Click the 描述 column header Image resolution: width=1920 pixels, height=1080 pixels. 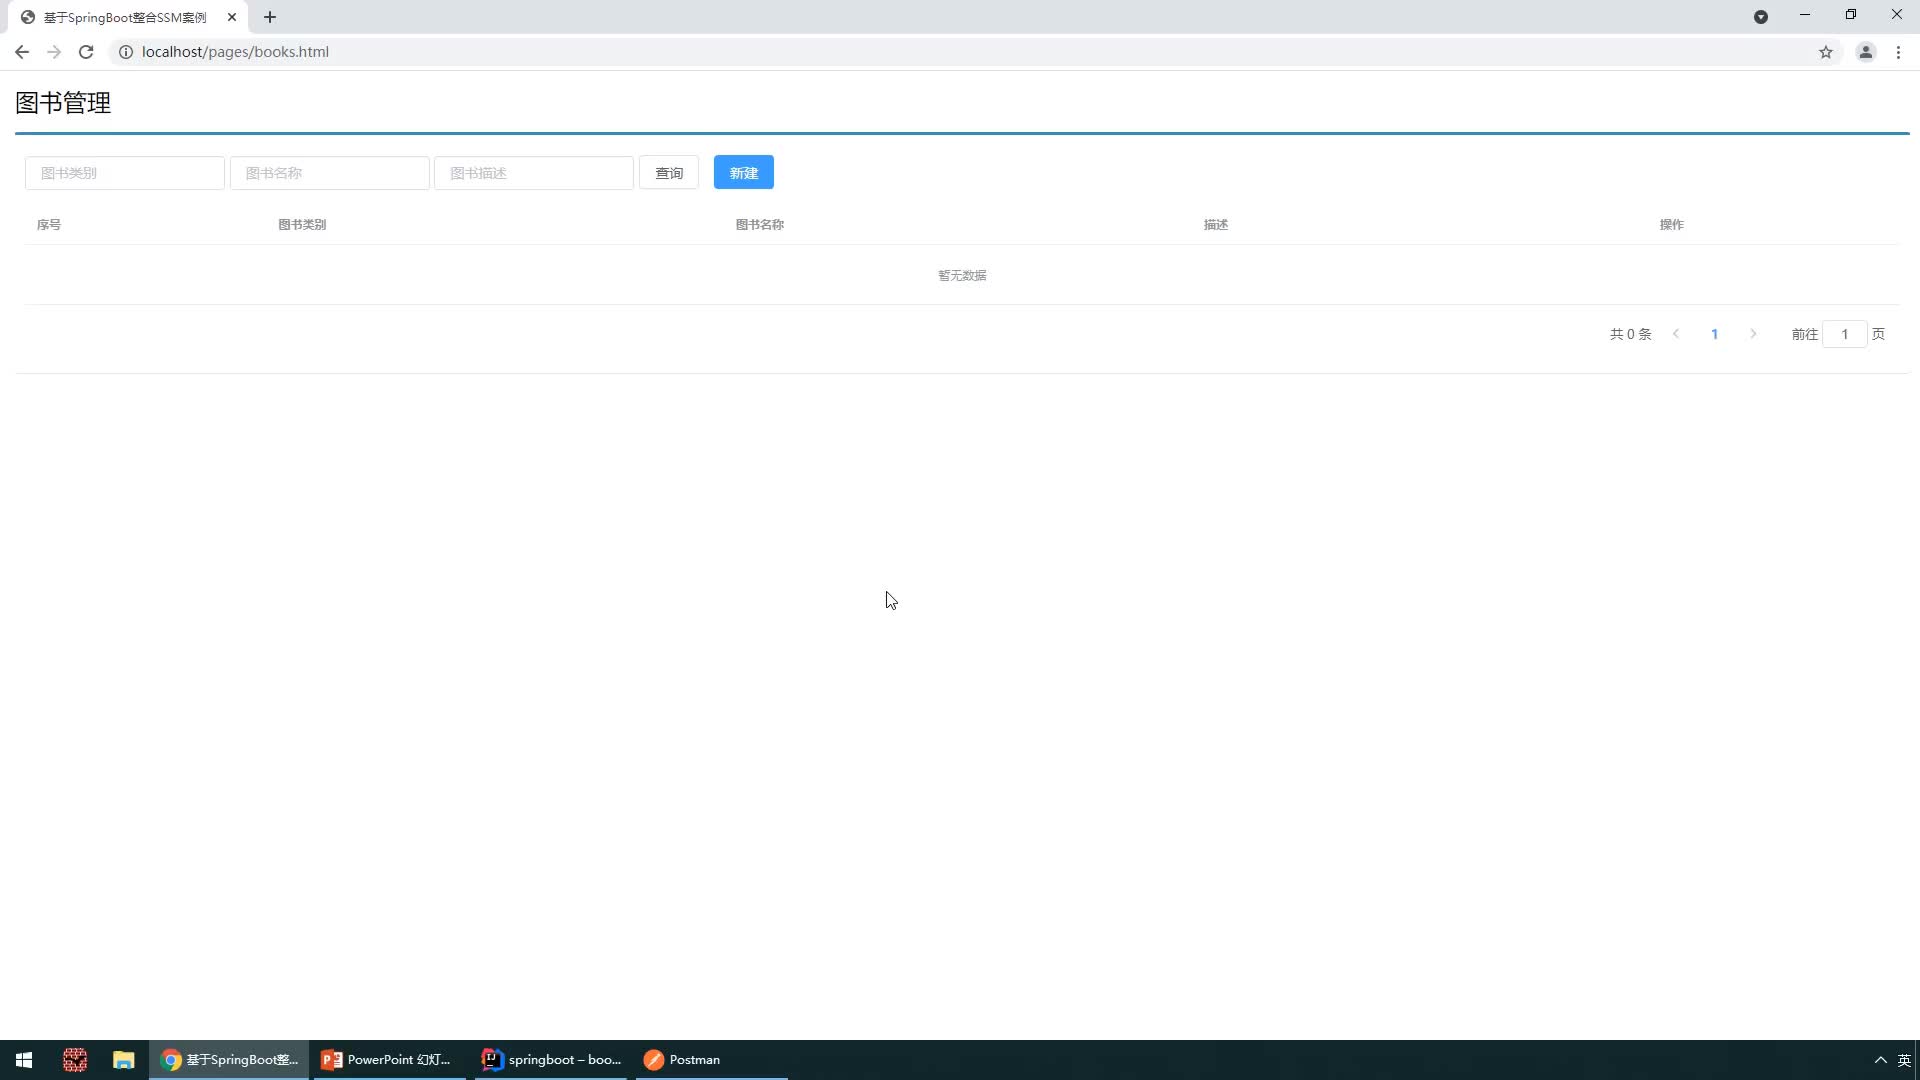1216,225
